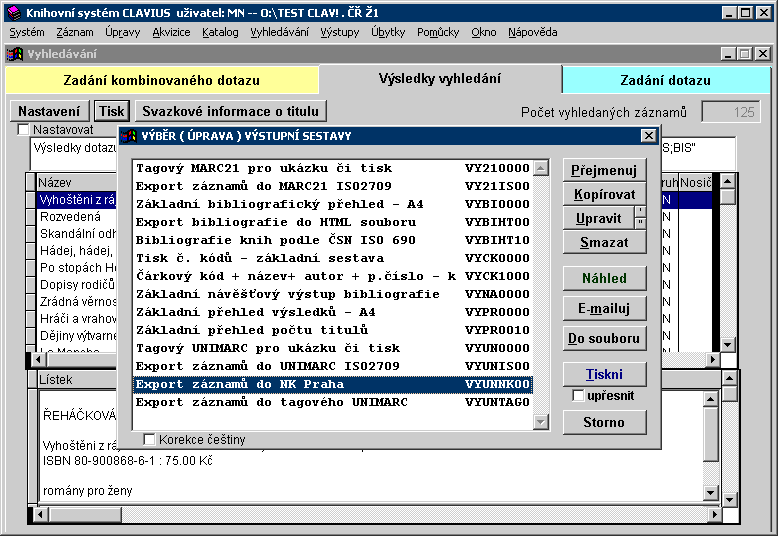Screen dimensions: 778x536
Task: Click the stepper arrows beside Upravit
Action: click(x=640, y=218)
